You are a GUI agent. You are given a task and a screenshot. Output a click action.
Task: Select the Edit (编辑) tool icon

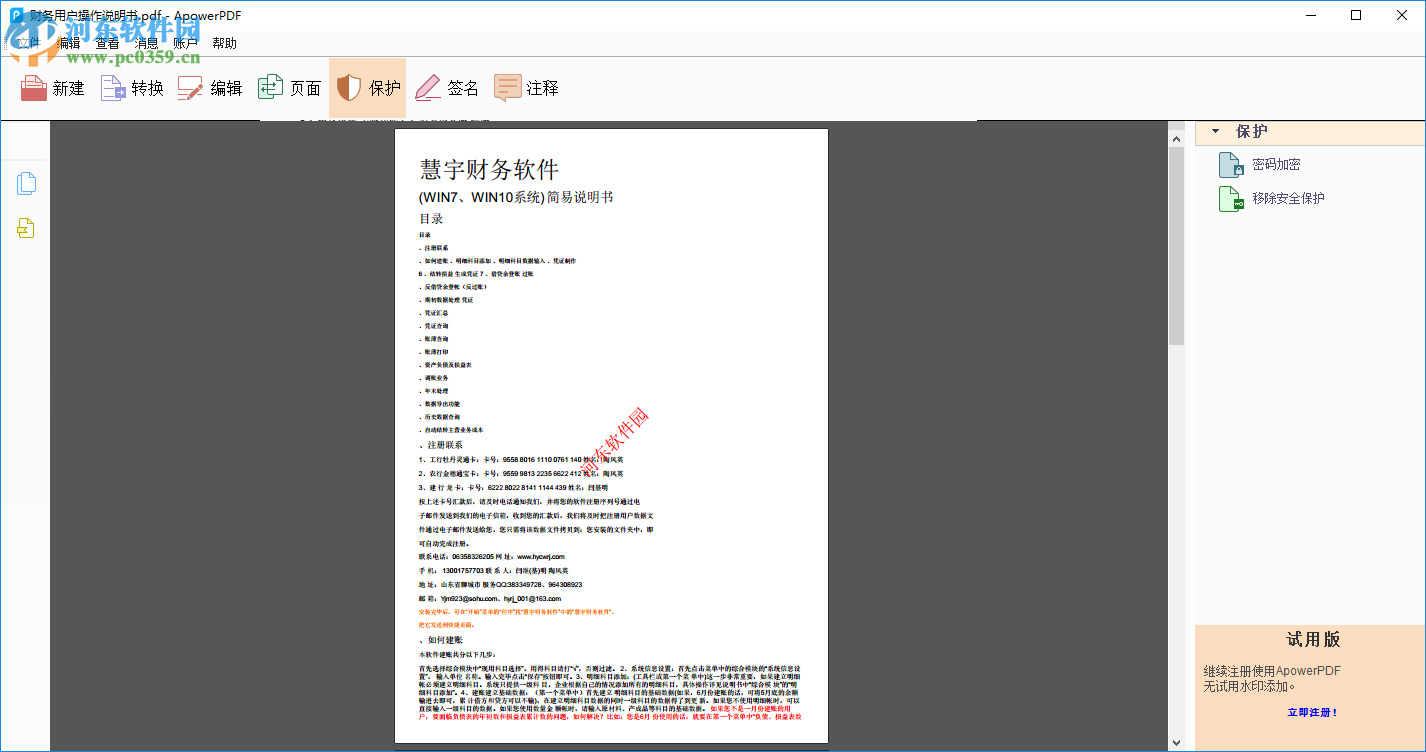click(211, 88)
